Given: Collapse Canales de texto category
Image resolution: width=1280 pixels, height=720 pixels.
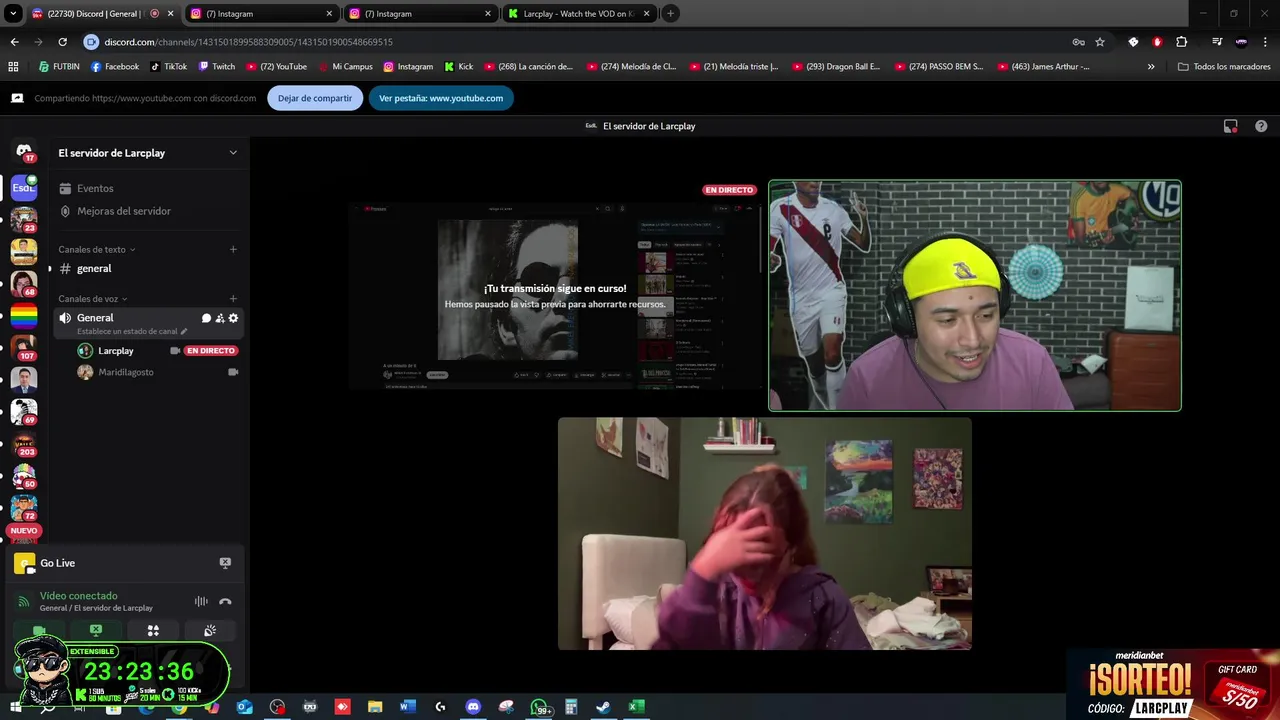Looking at the screenshot, I should pyautogui.click(x=97, y=249).
